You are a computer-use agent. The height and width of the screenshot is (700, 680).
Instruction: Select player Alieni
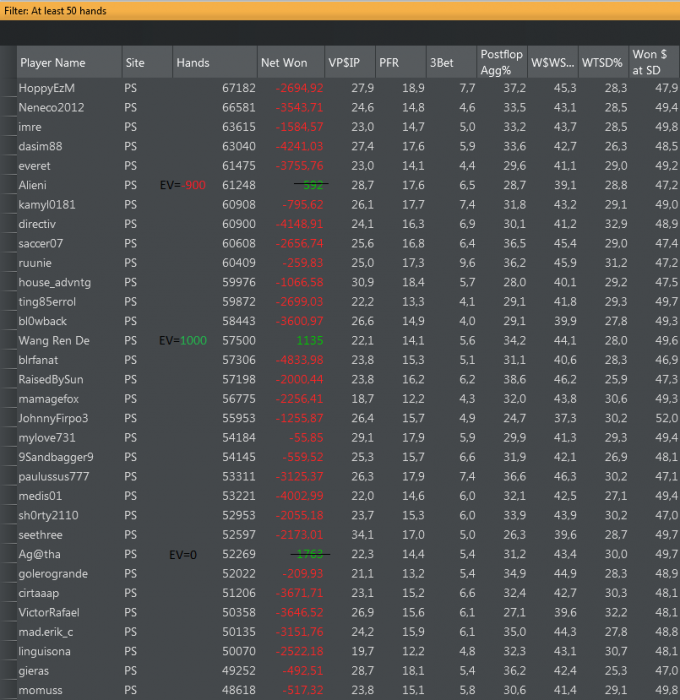(x=32, y=185)
